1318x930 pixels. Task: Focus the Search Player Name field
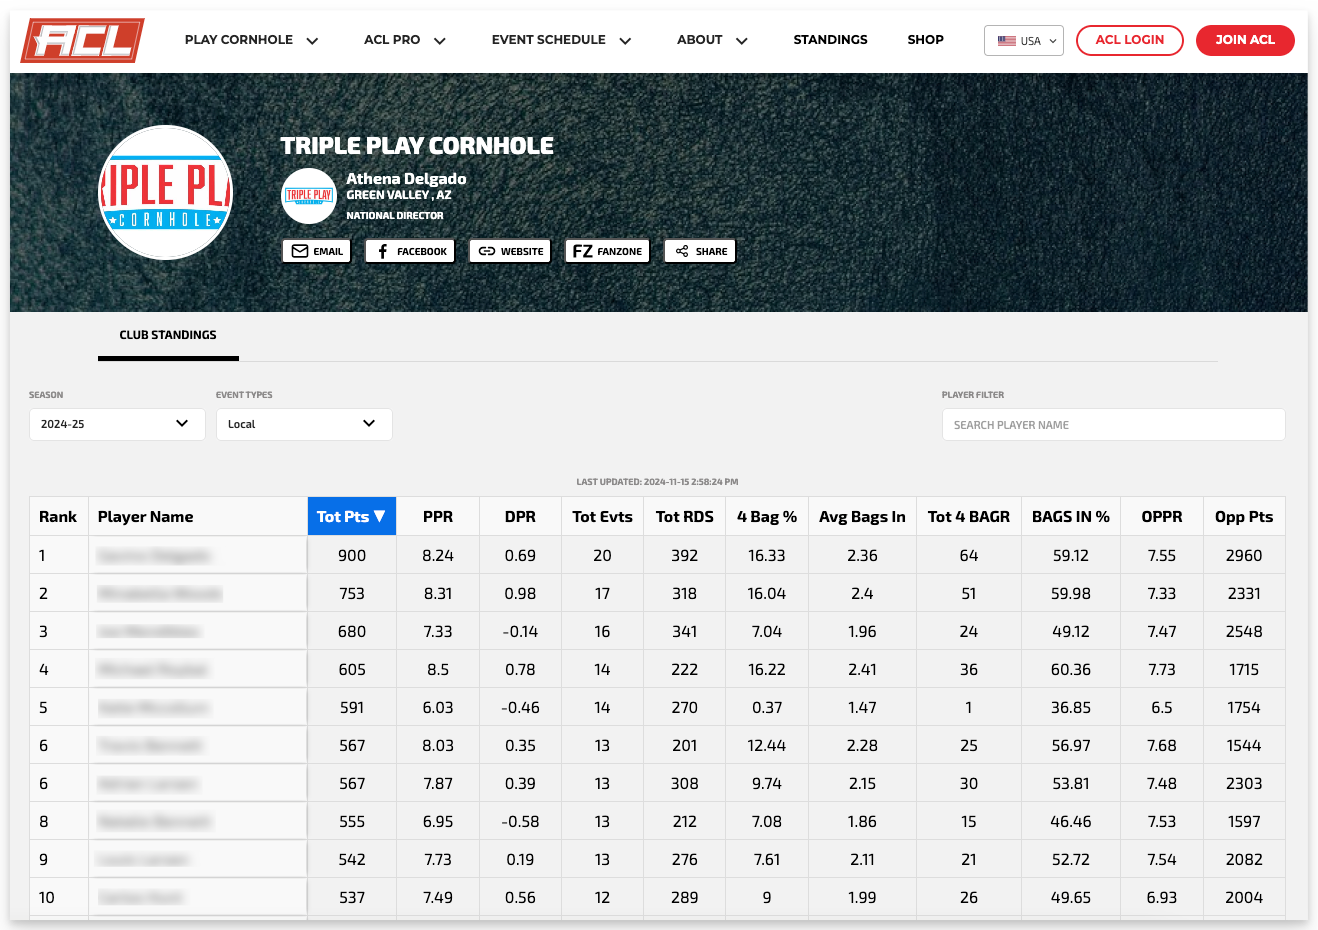pos(1113,425)
